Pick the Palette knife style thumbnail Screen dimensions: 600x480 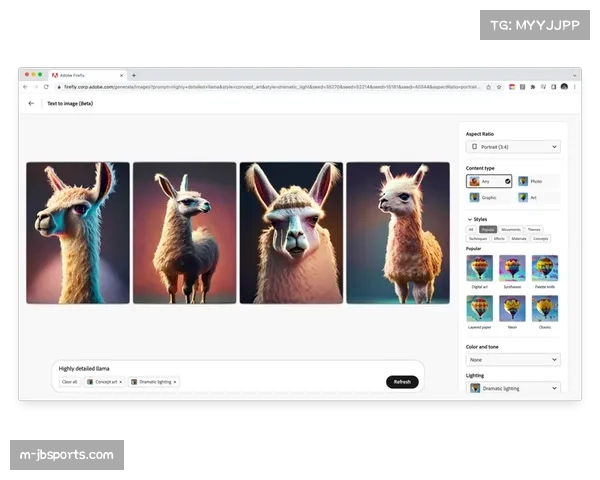545,268
